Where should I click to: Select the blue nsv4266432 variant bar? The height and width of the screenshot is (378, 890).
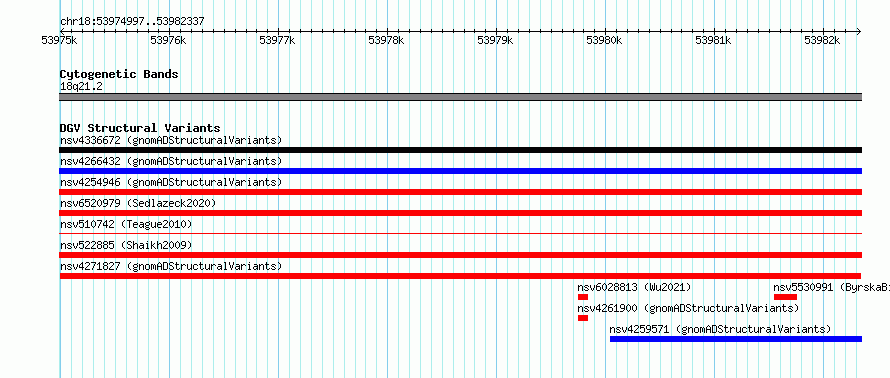[460, 171]
